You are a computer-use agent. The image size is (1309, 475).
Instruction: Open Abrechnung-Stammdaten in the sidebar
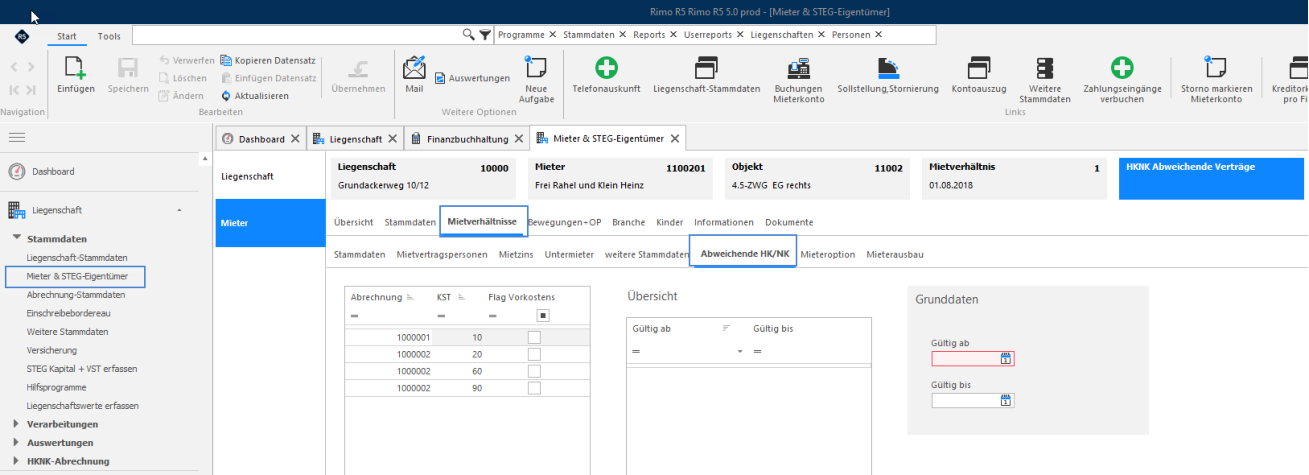[x=76, y=295]
